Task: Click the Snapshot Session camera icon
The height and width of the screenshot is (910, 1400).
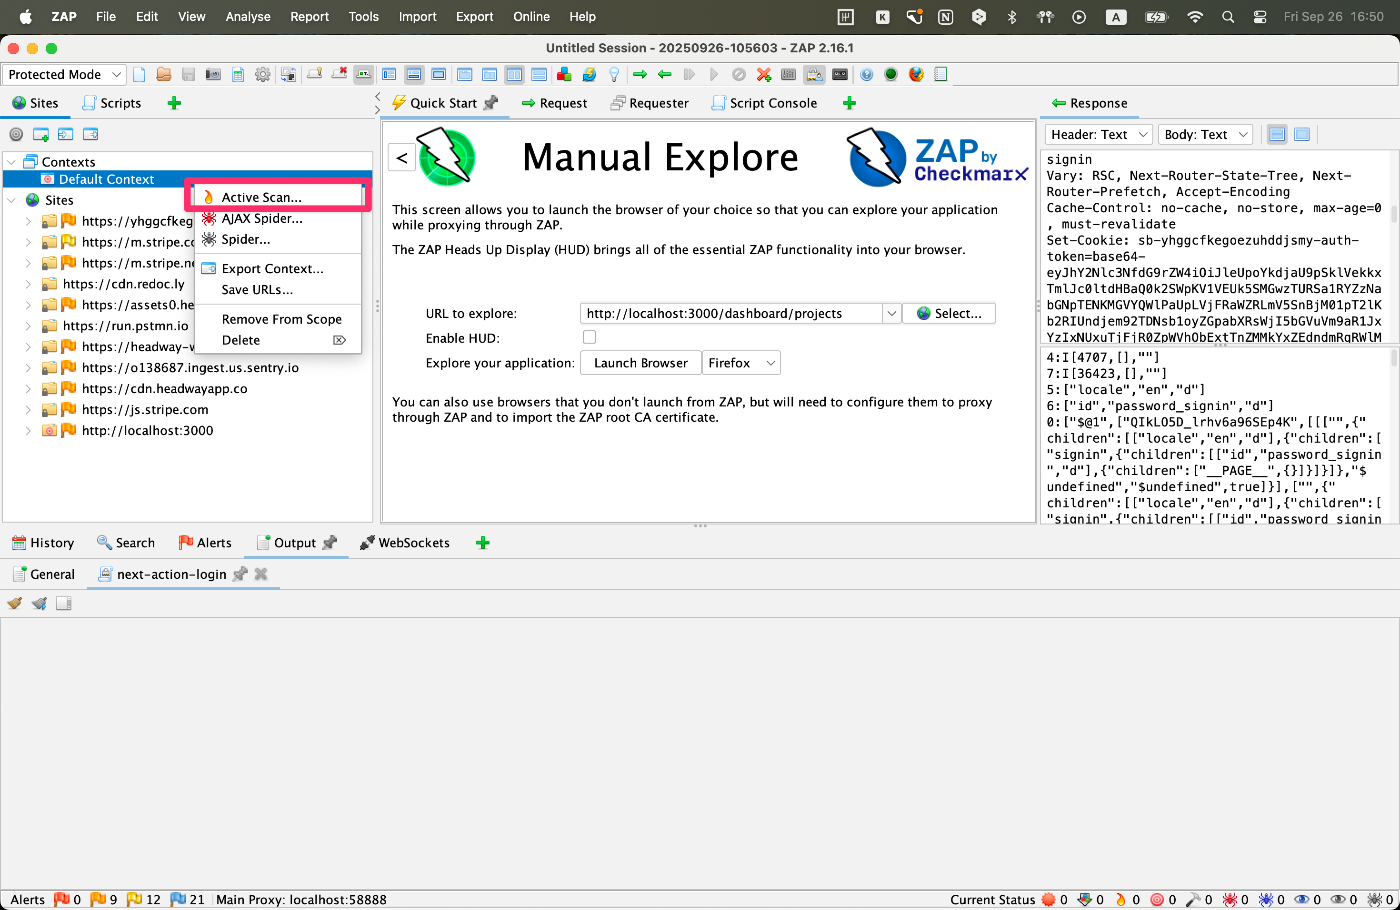Action: coord(213,74)
